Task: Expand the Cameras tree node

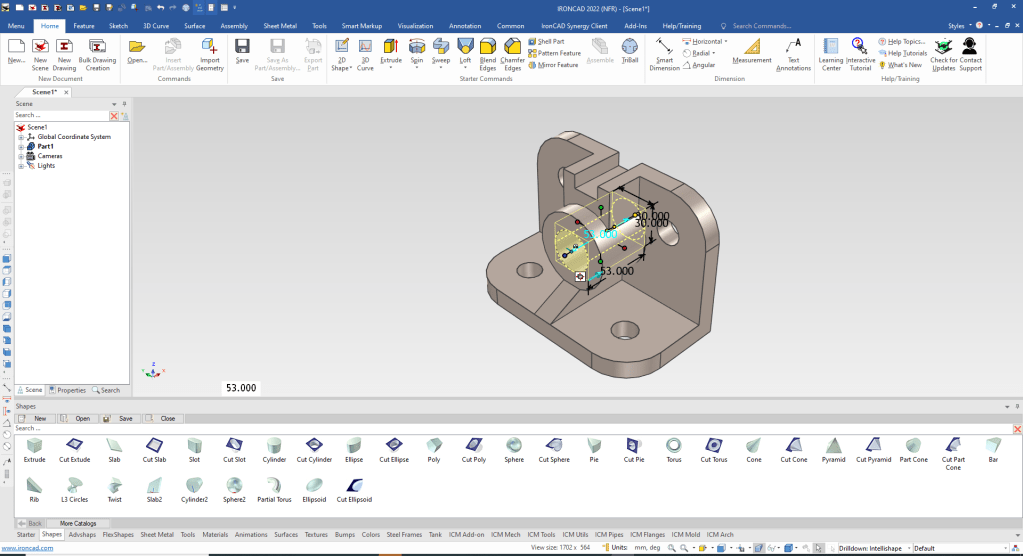Action: coord(20,156)
